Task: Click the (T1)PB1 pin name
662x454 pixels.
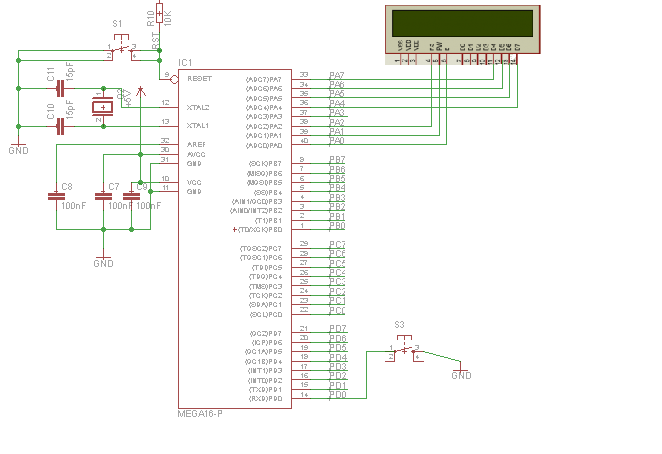Action: pyautogui.click(x=269, y=221)
